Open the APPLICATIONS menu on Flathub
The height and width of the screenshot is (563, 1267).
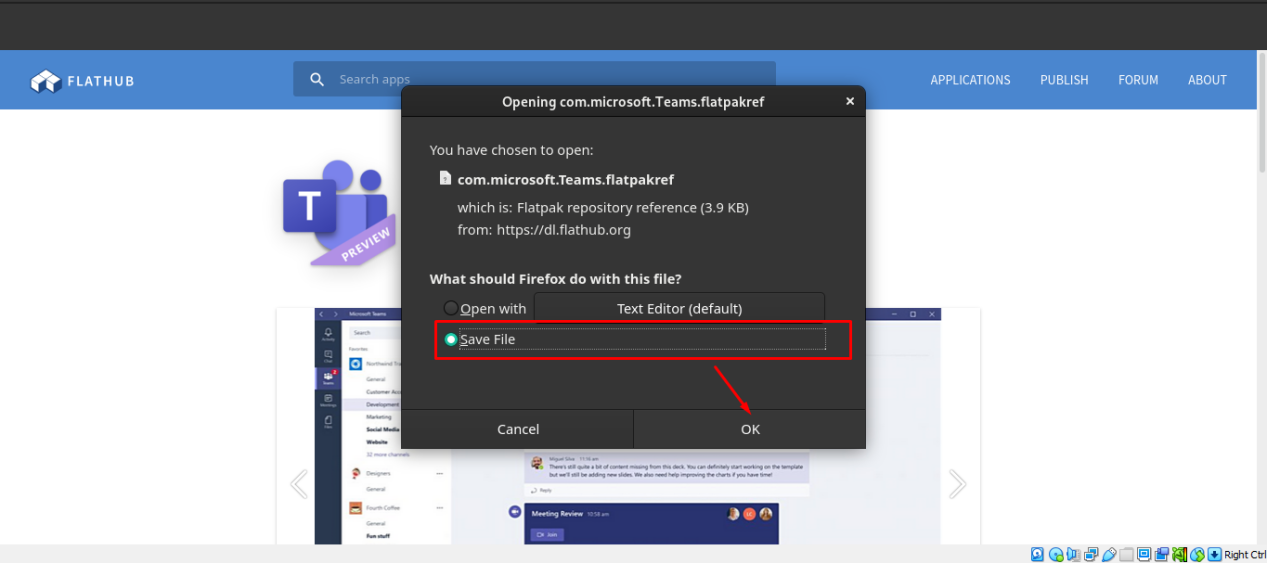coord(970,80)
